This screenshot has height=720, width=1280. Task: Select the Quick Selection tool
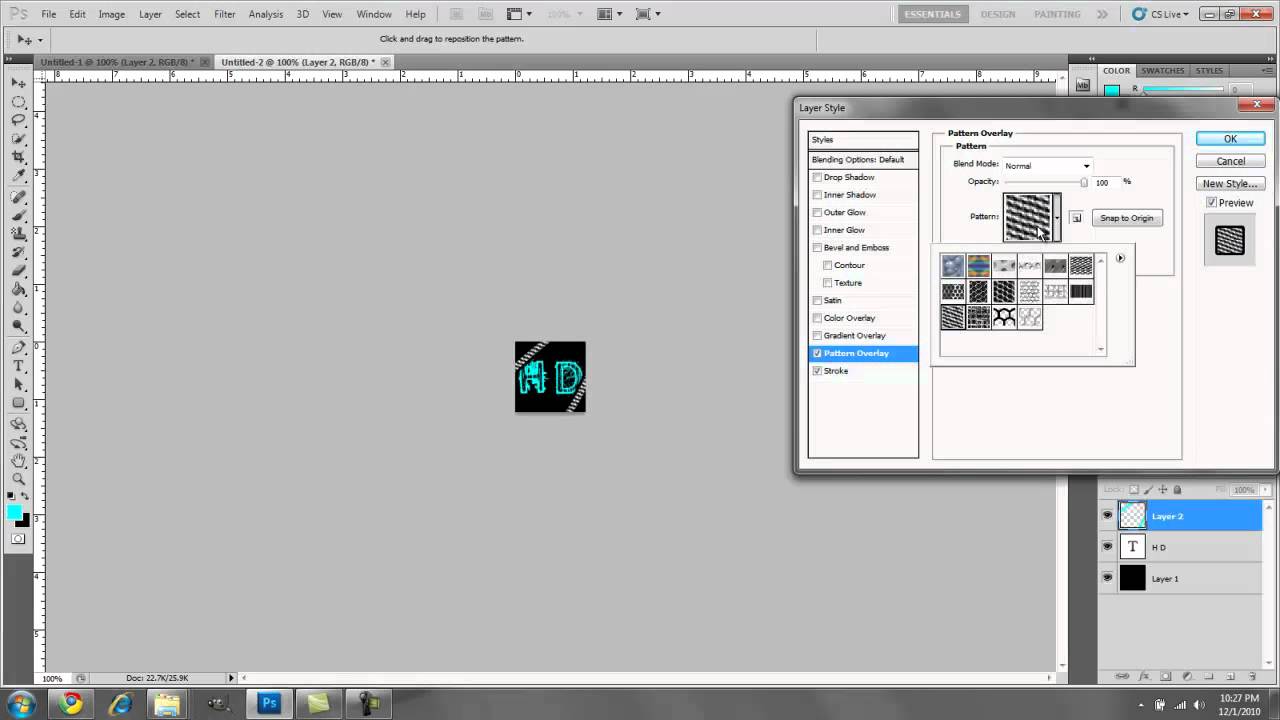19,139
